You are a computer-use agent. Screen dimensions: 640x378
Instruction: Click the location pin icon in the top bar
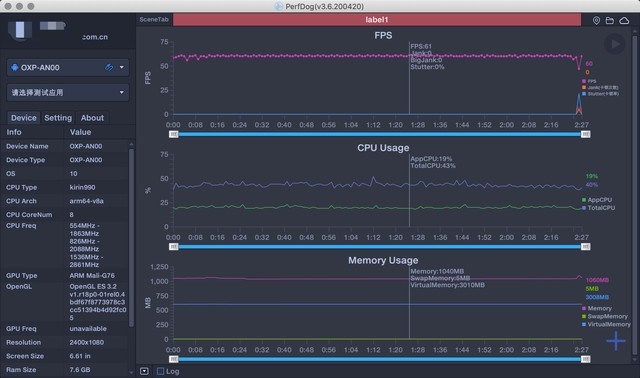click(x=596, y=20)
